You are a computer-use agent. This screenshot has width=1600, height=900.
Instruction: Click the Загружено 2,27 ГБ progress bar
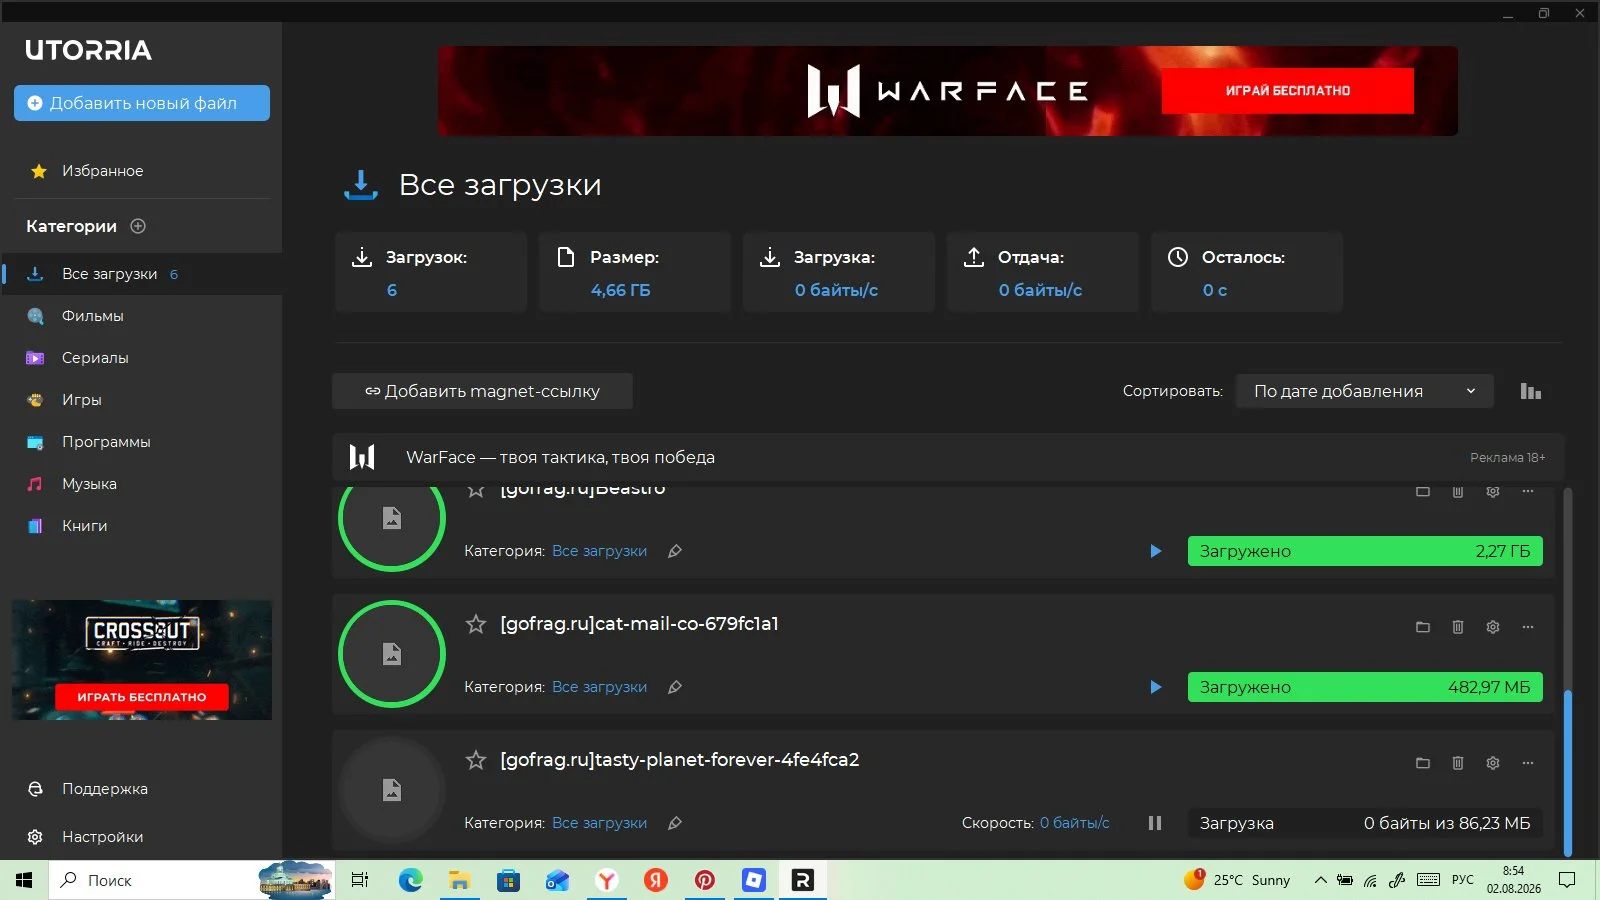[1365, 551]
